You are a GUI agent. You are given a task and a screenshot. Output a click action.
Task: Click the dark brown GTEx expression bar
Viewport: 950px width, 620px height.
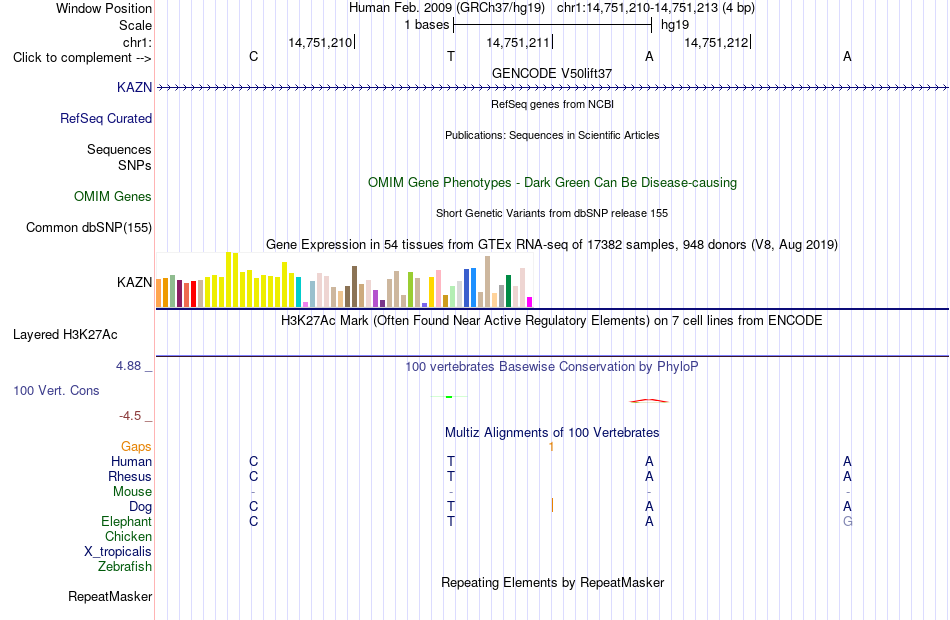click(x=354, y=287)
